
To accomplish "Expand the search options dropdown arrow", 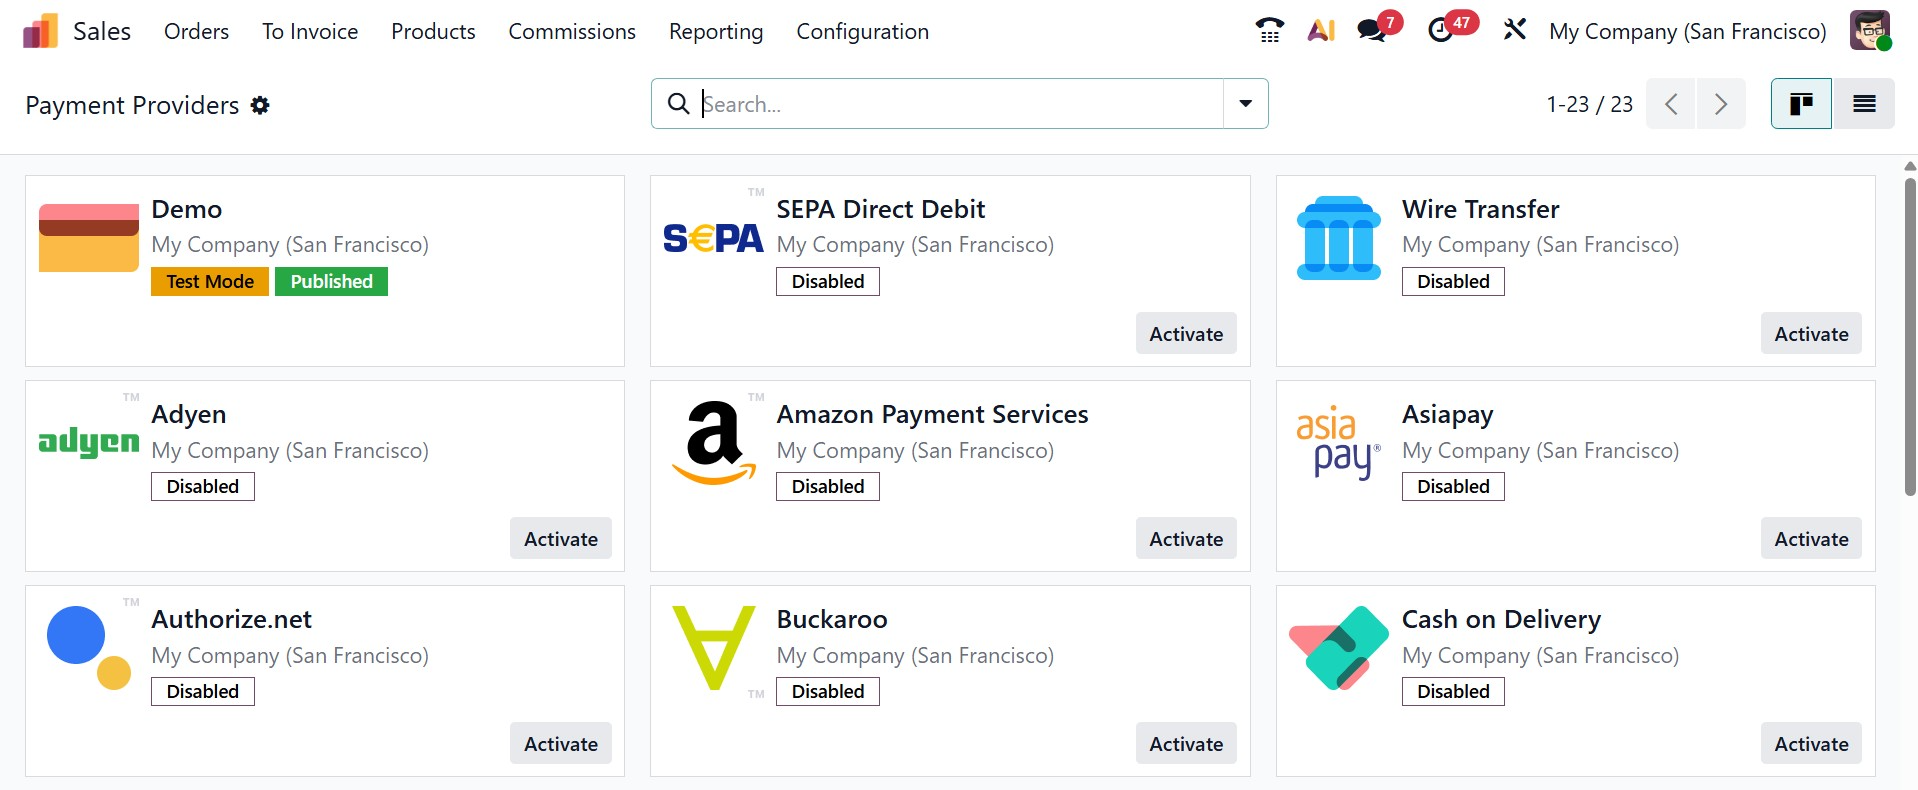I will click(1246, 104).
